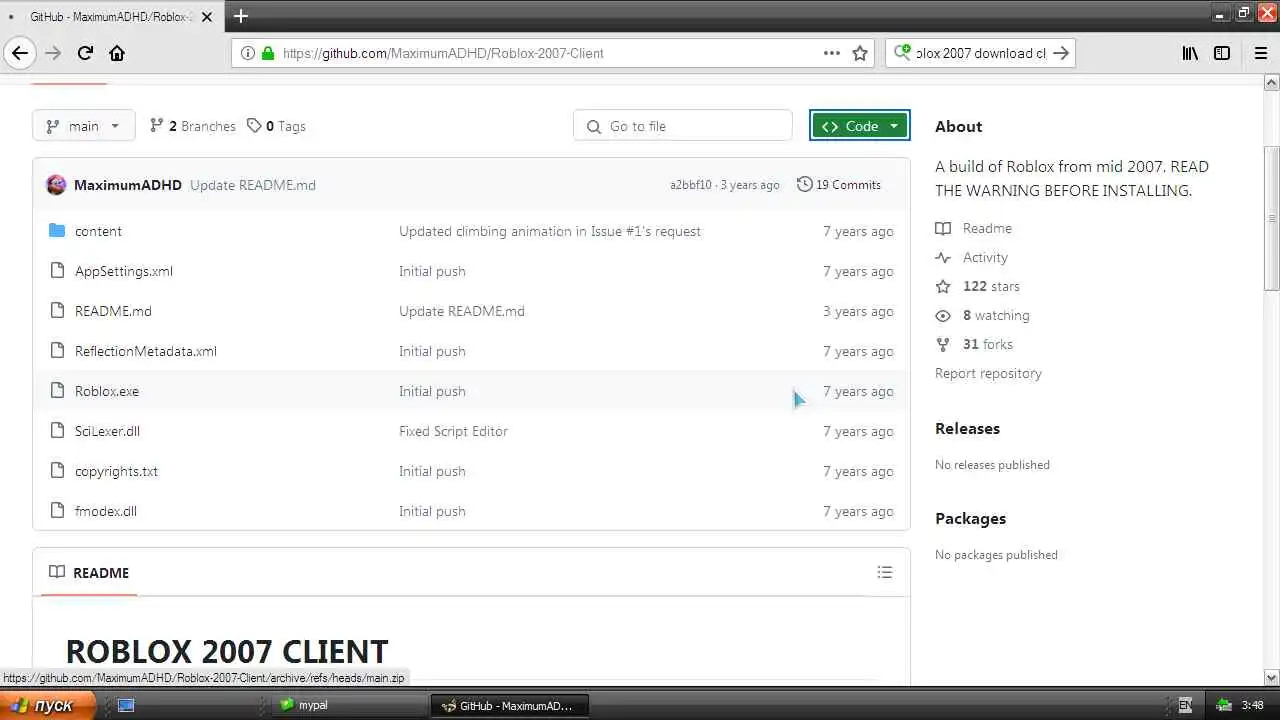The height and width of the screenshot is (720, 1280).
Task: Open the Start (пуск) menu
Action: tap(47, 705)
